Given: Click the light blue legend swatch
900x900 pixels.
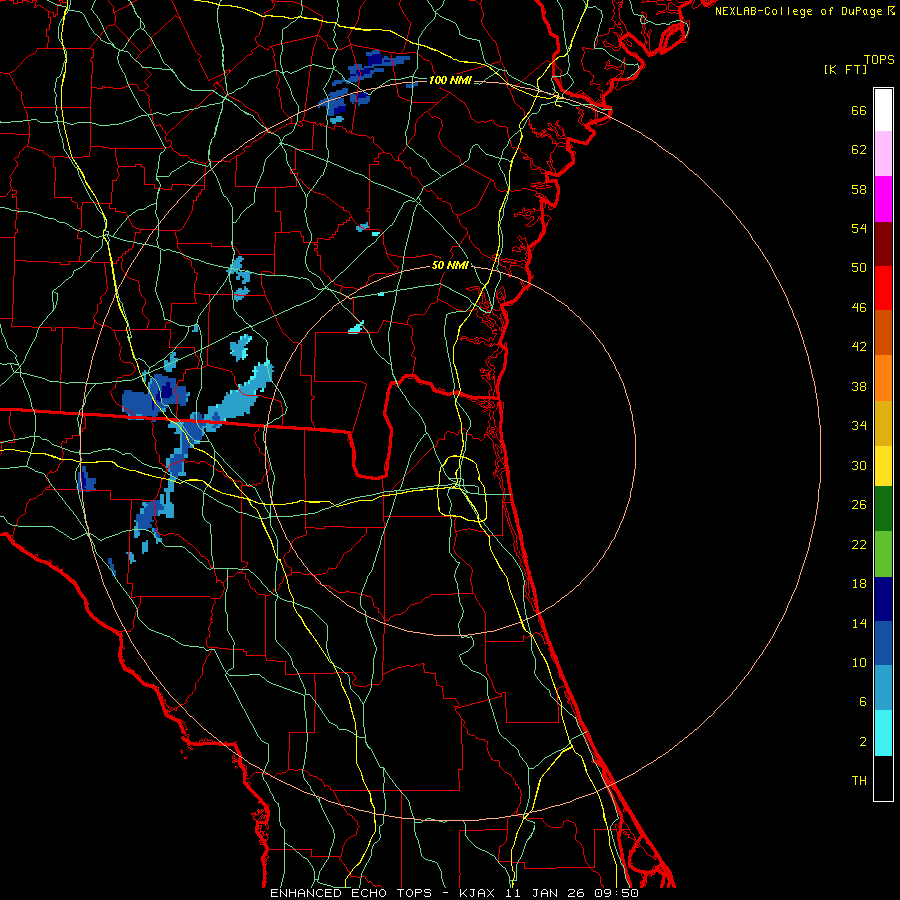Looking at the screenshot, I should (883, 688).
